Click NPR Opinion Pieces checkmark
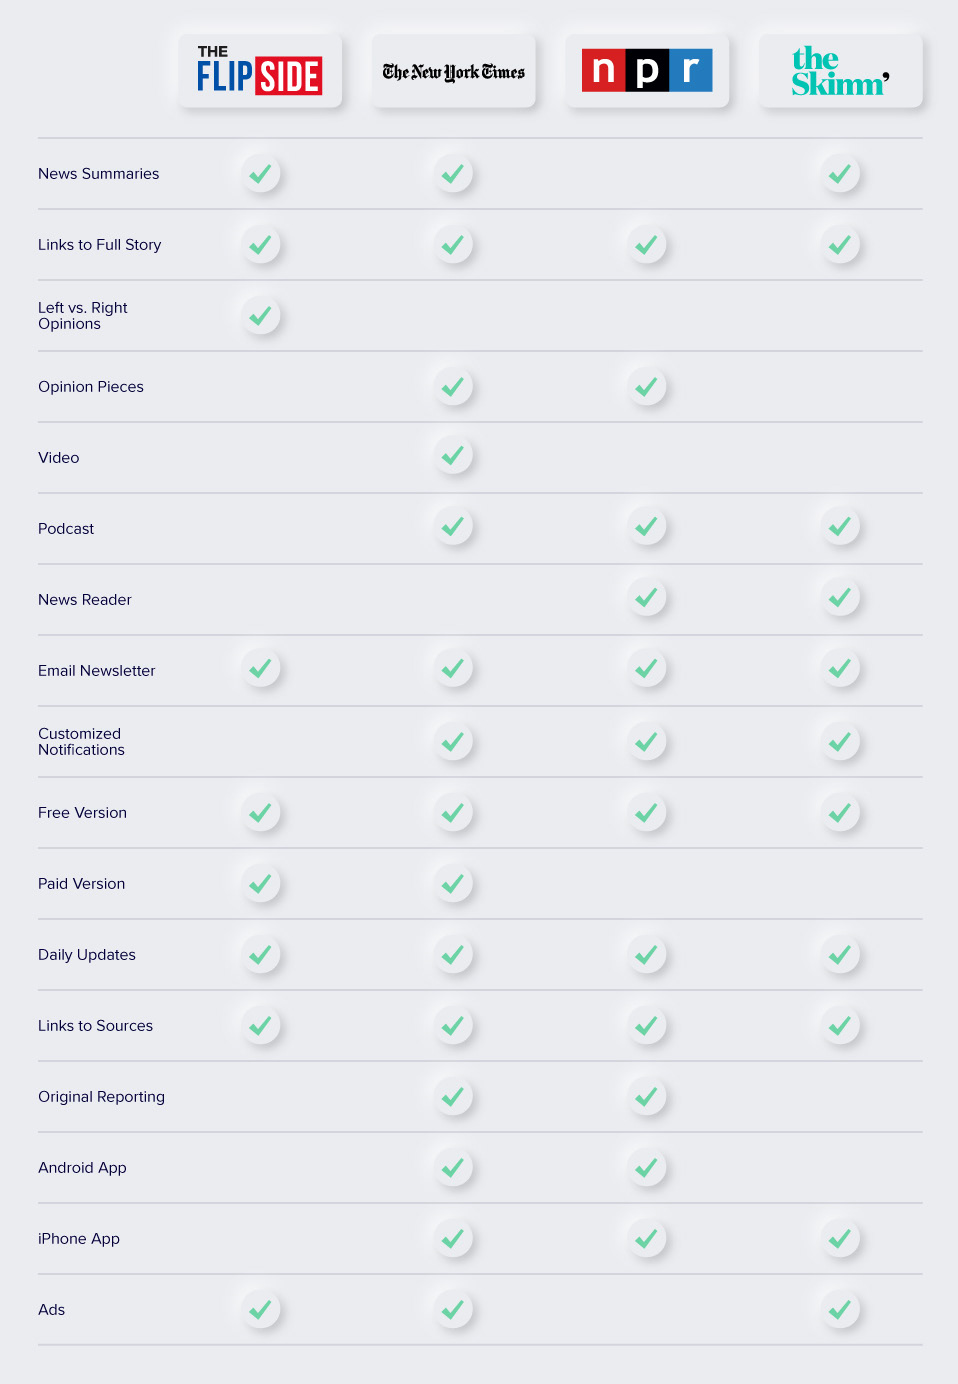Image resolution: width=958 pixels, height=1384 pixels. pos(647,387)
